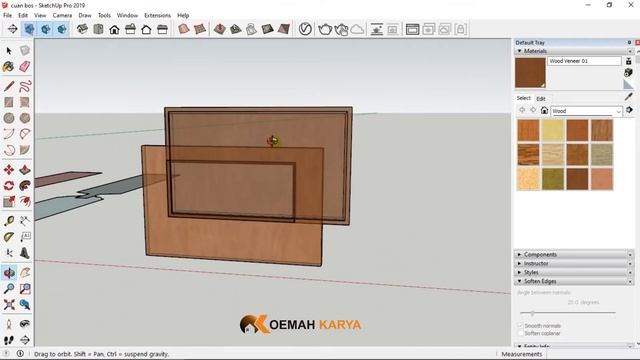Select the Line pencil tool

click(x=9, y=86)
